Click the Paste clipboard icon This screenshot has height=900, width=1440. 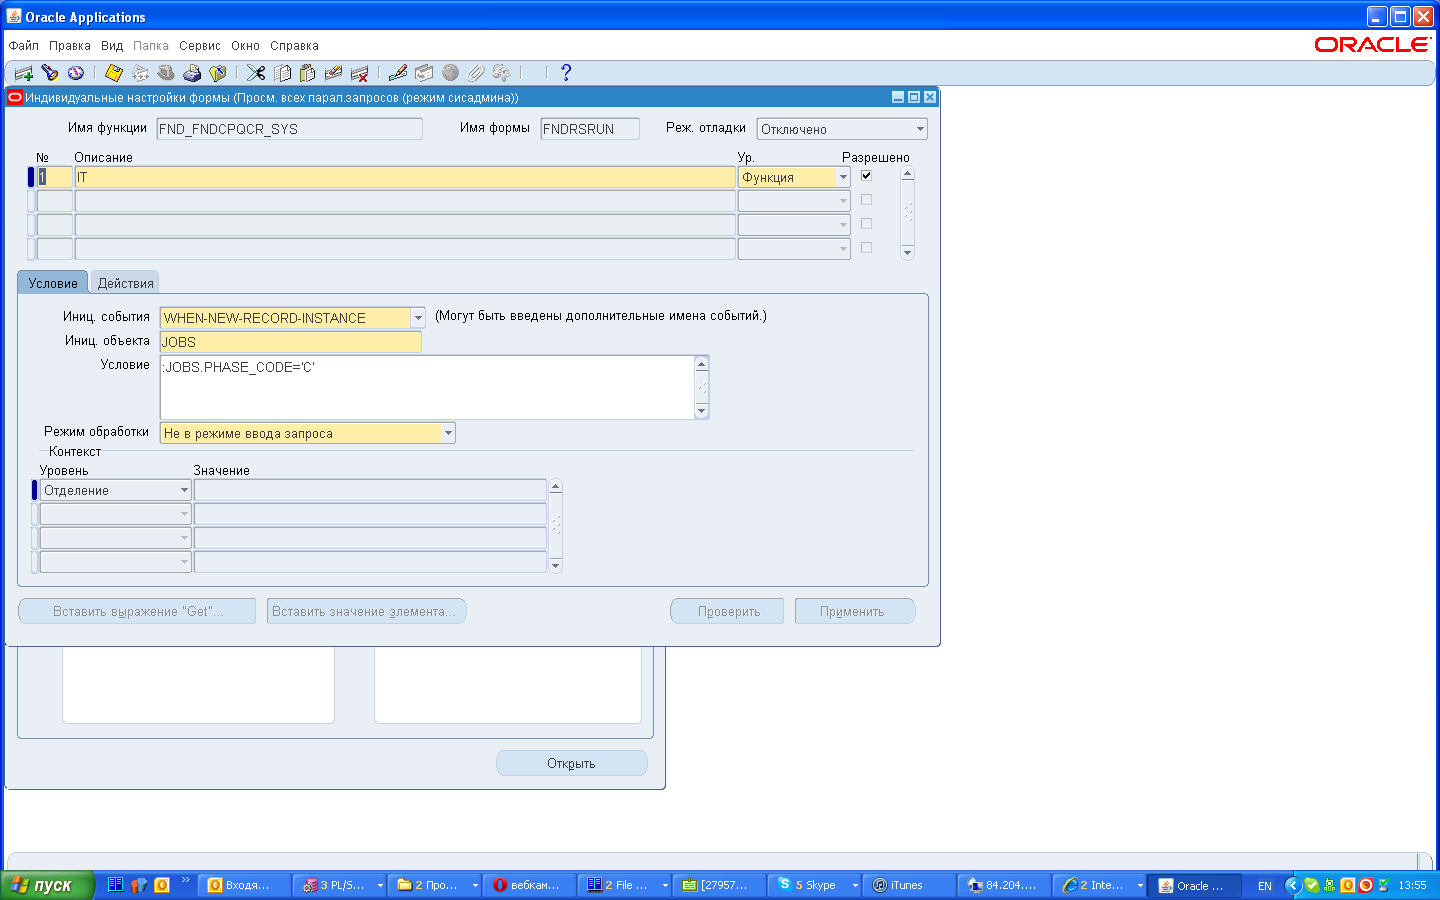pyautogui.click(x=308, y=73)
